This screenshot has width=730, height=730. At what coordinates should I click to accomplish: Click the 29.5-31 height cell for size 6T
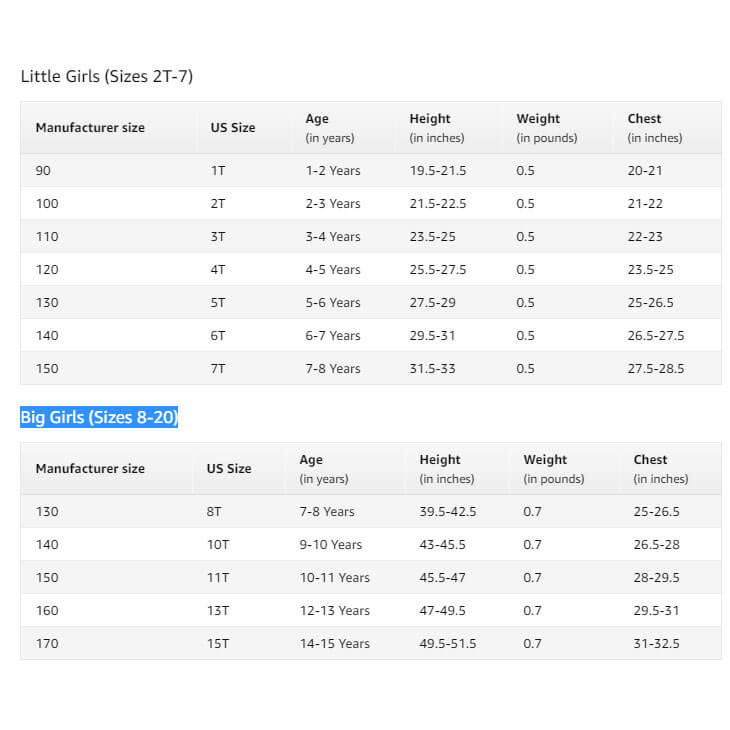point(432,336)
